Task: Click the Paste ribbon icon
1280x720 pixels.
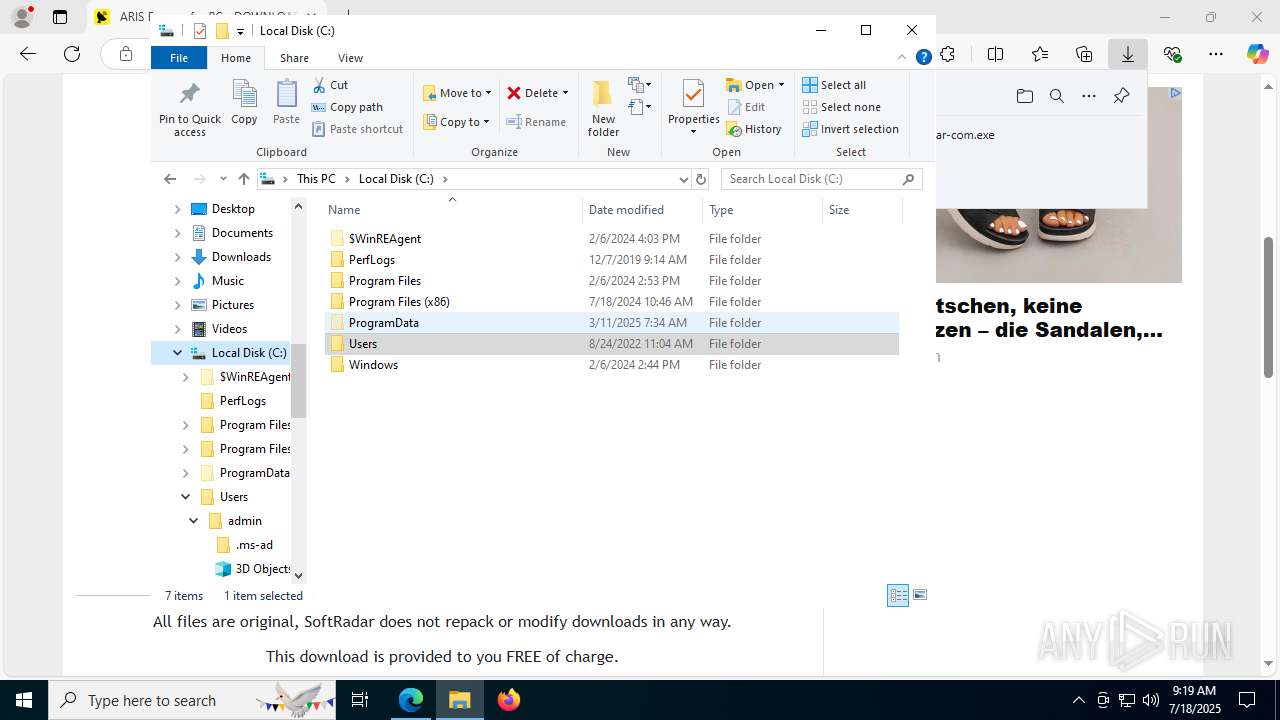Action: (286, 103)
